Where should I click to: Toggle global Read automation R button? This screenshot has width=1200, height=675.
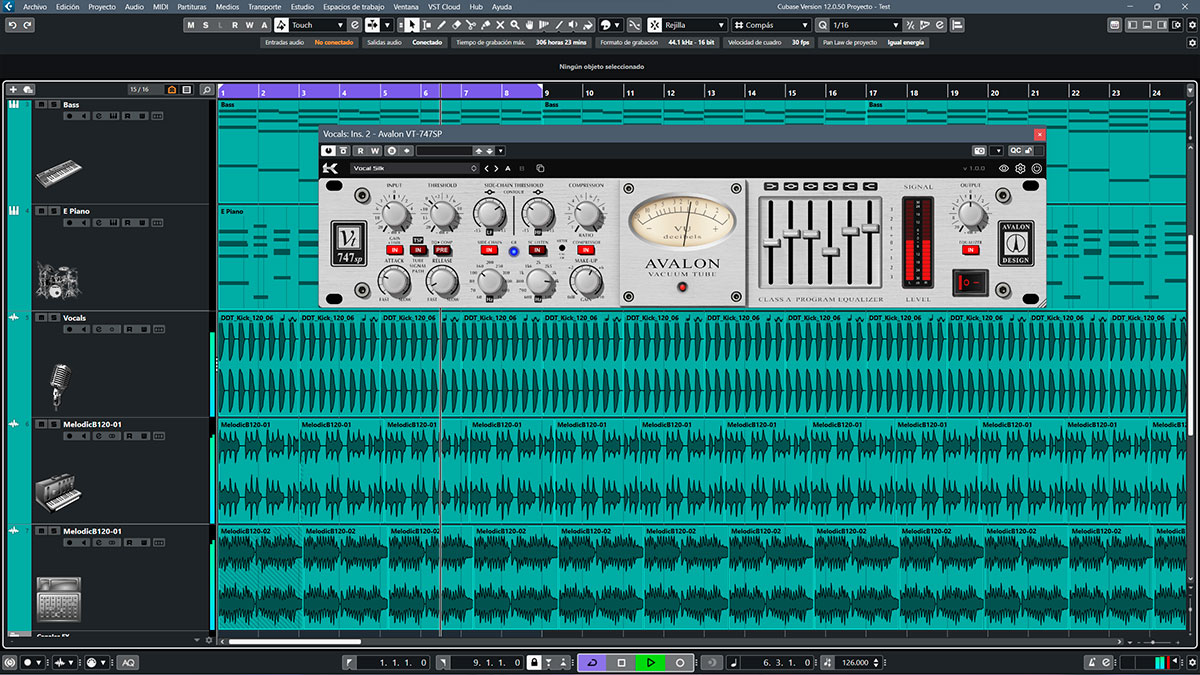(235, 24)
